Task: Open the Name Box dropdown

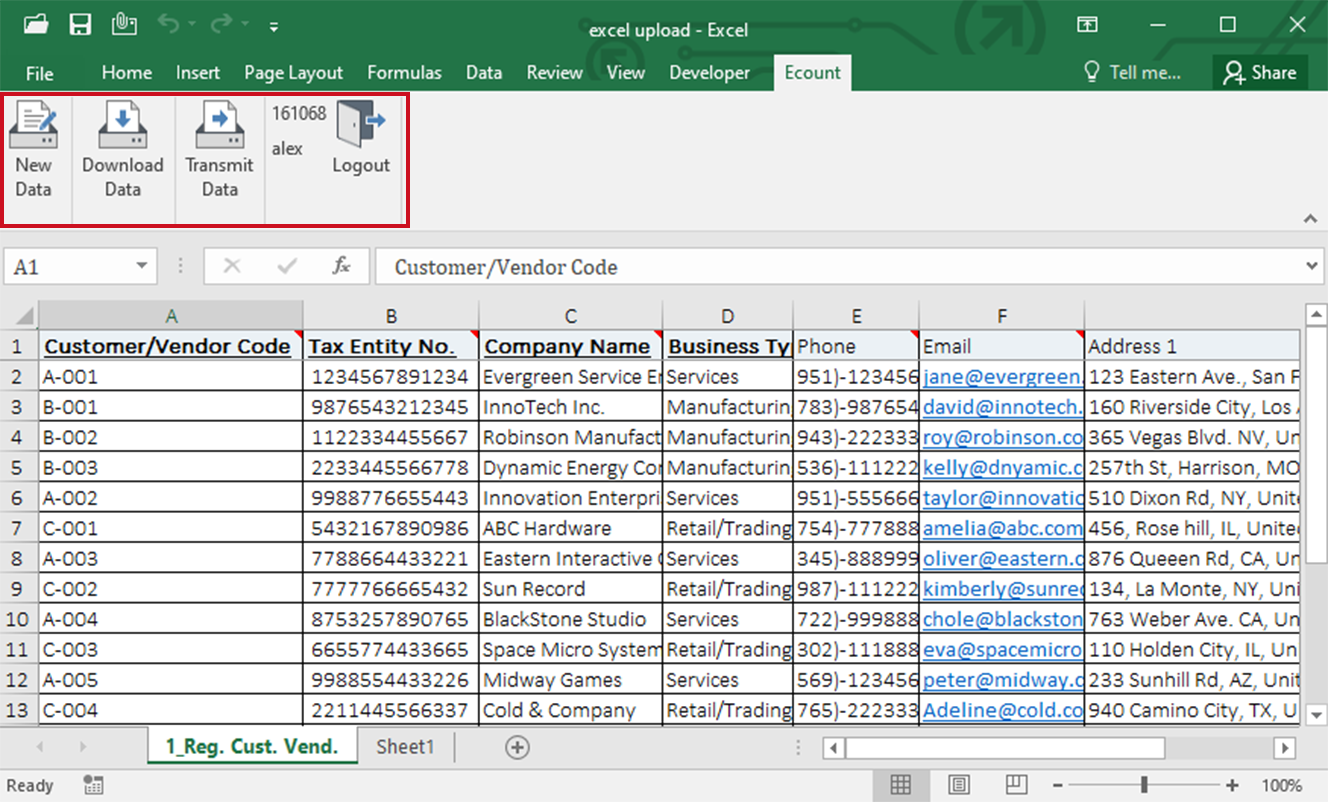Action: [x=141, y=266]
